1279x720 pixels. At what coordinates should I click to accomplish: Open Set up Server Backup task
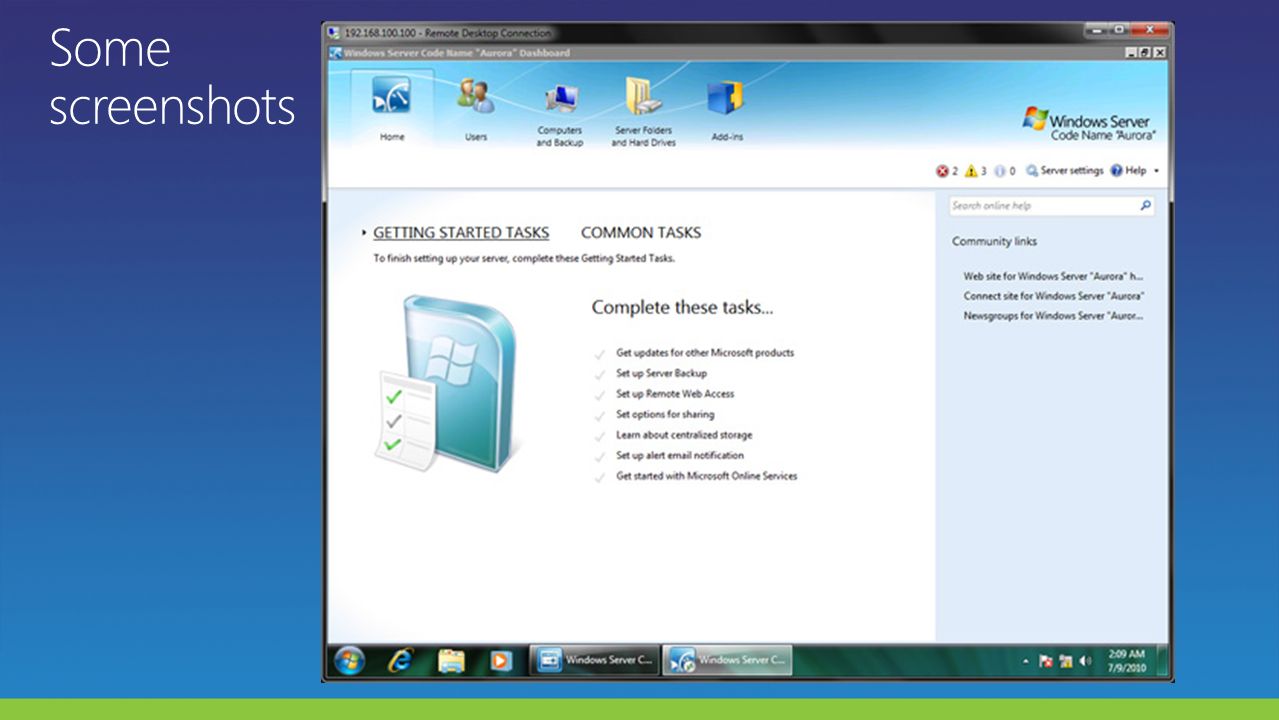click(661, 373)
